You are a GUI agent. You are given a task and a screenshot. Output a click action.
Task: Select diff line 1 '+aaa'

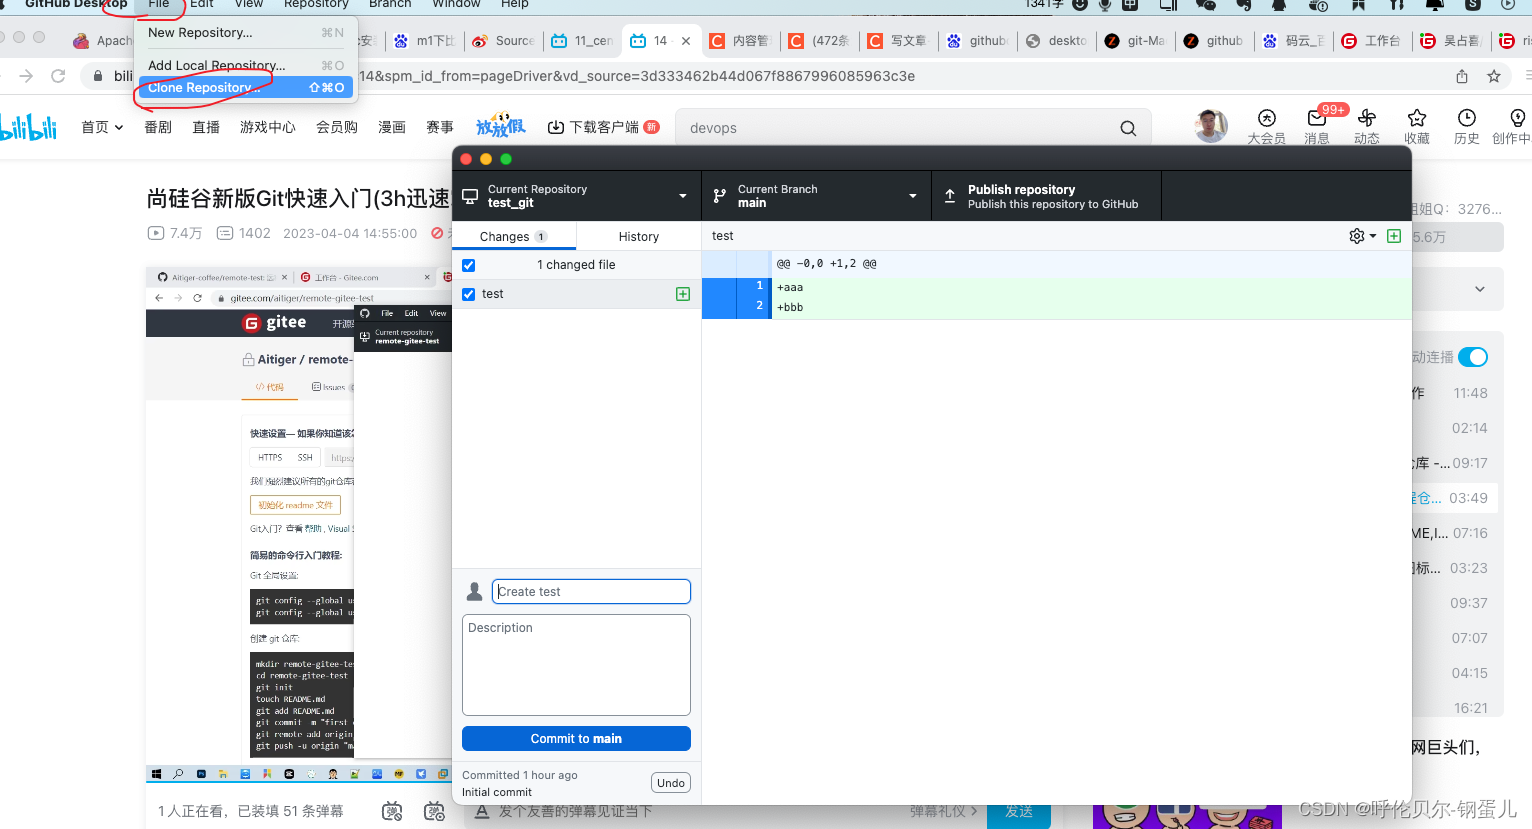(1057, 287)
